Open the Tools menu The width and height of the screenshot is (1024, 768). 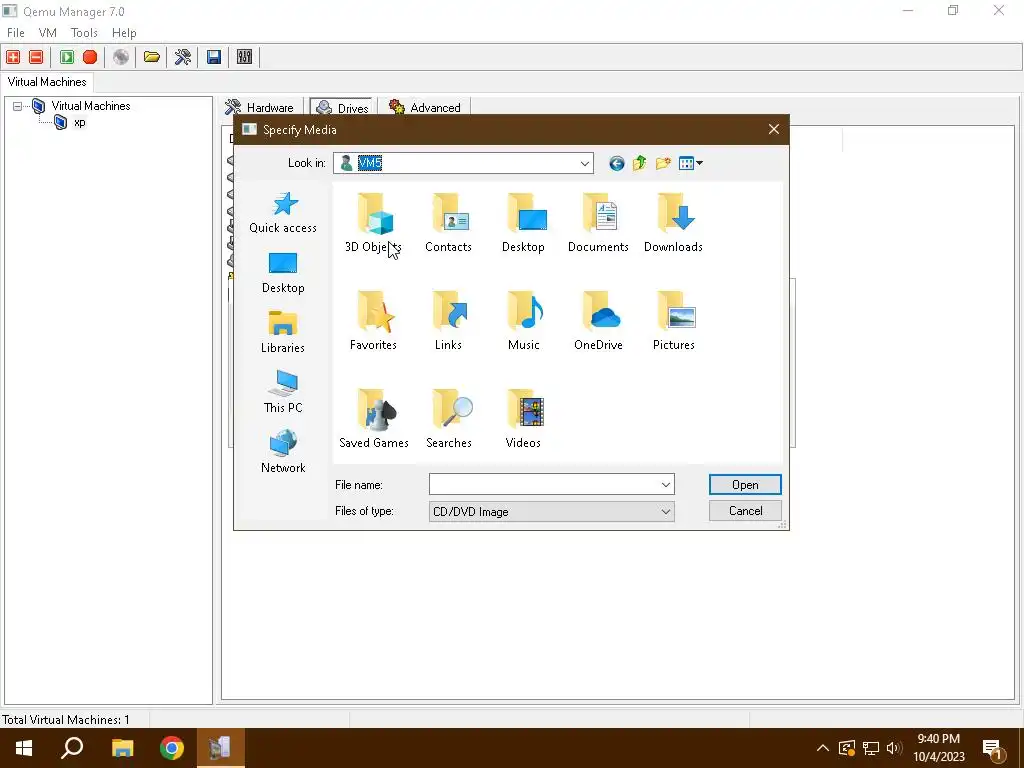click(x=84, y=33)
